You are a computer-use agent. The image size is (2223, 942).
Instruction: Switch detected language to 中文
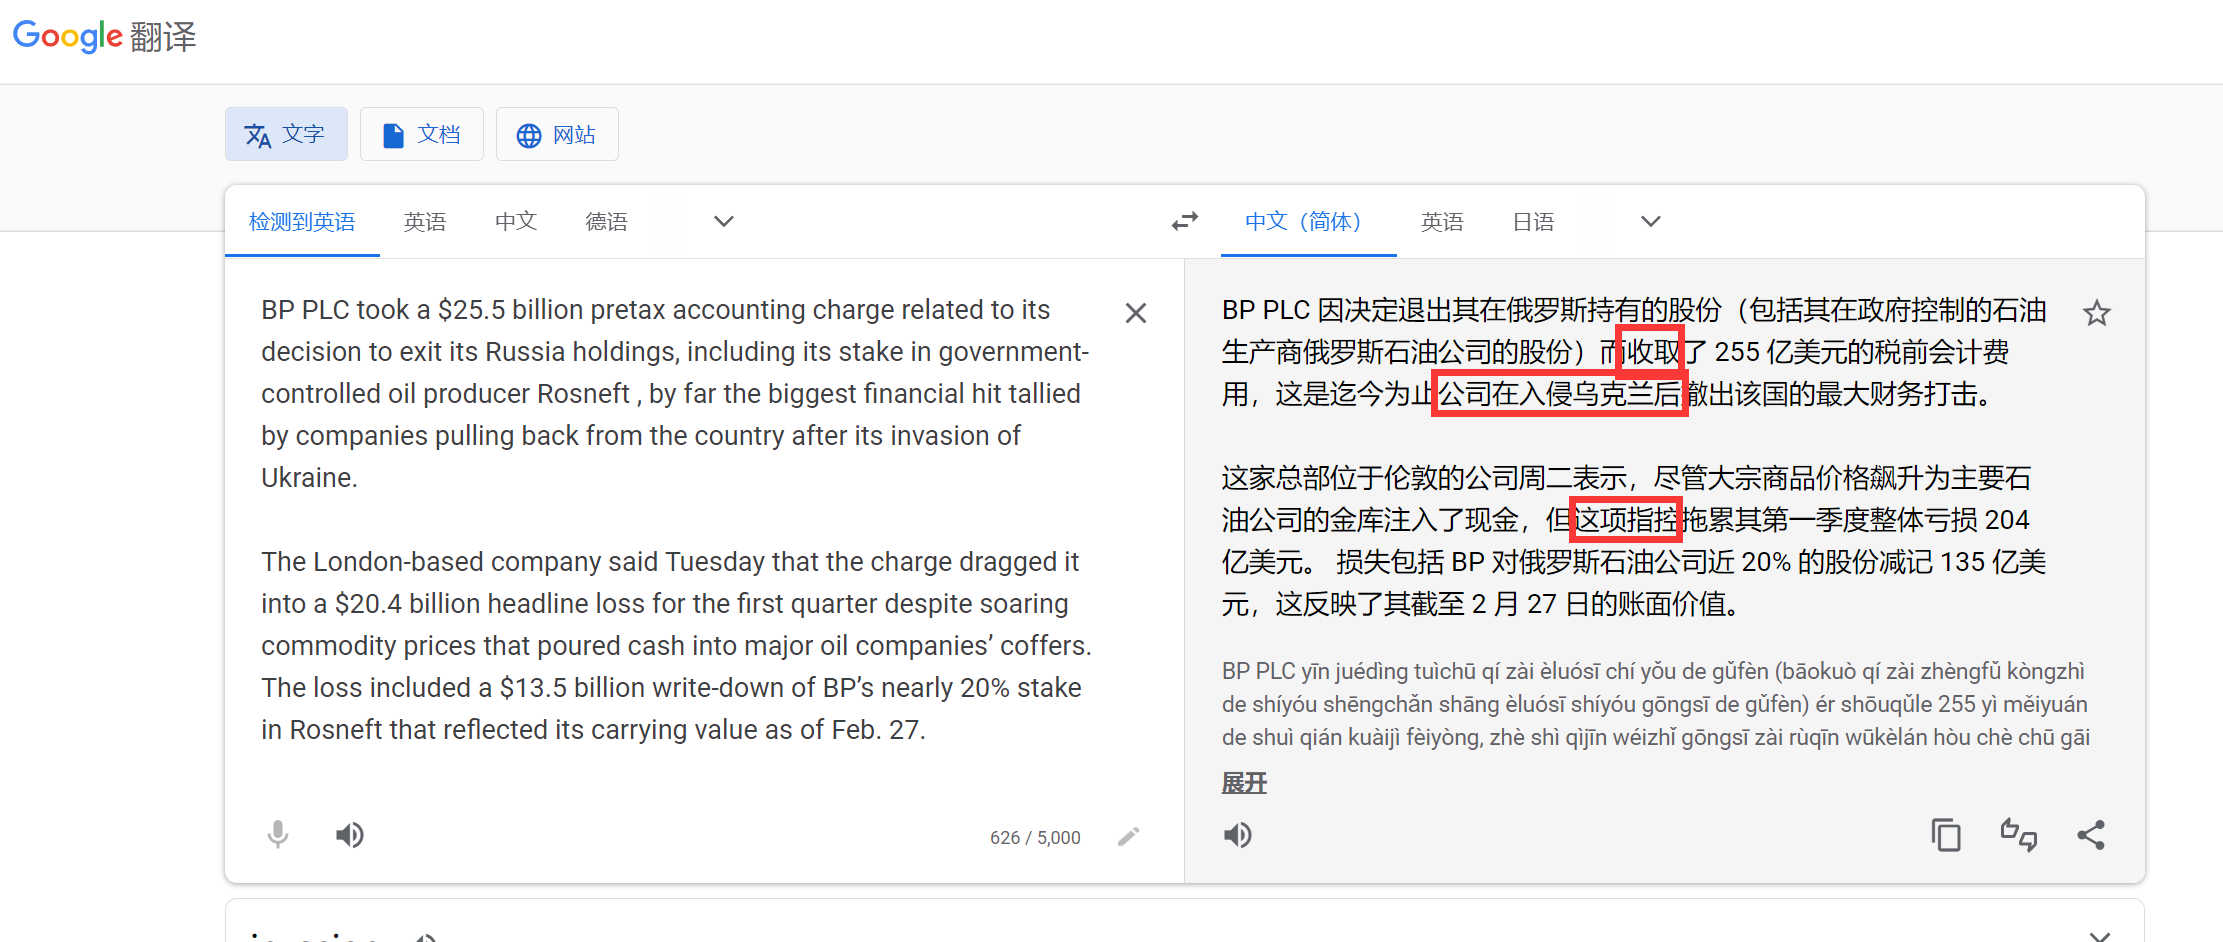click(515, 221)
